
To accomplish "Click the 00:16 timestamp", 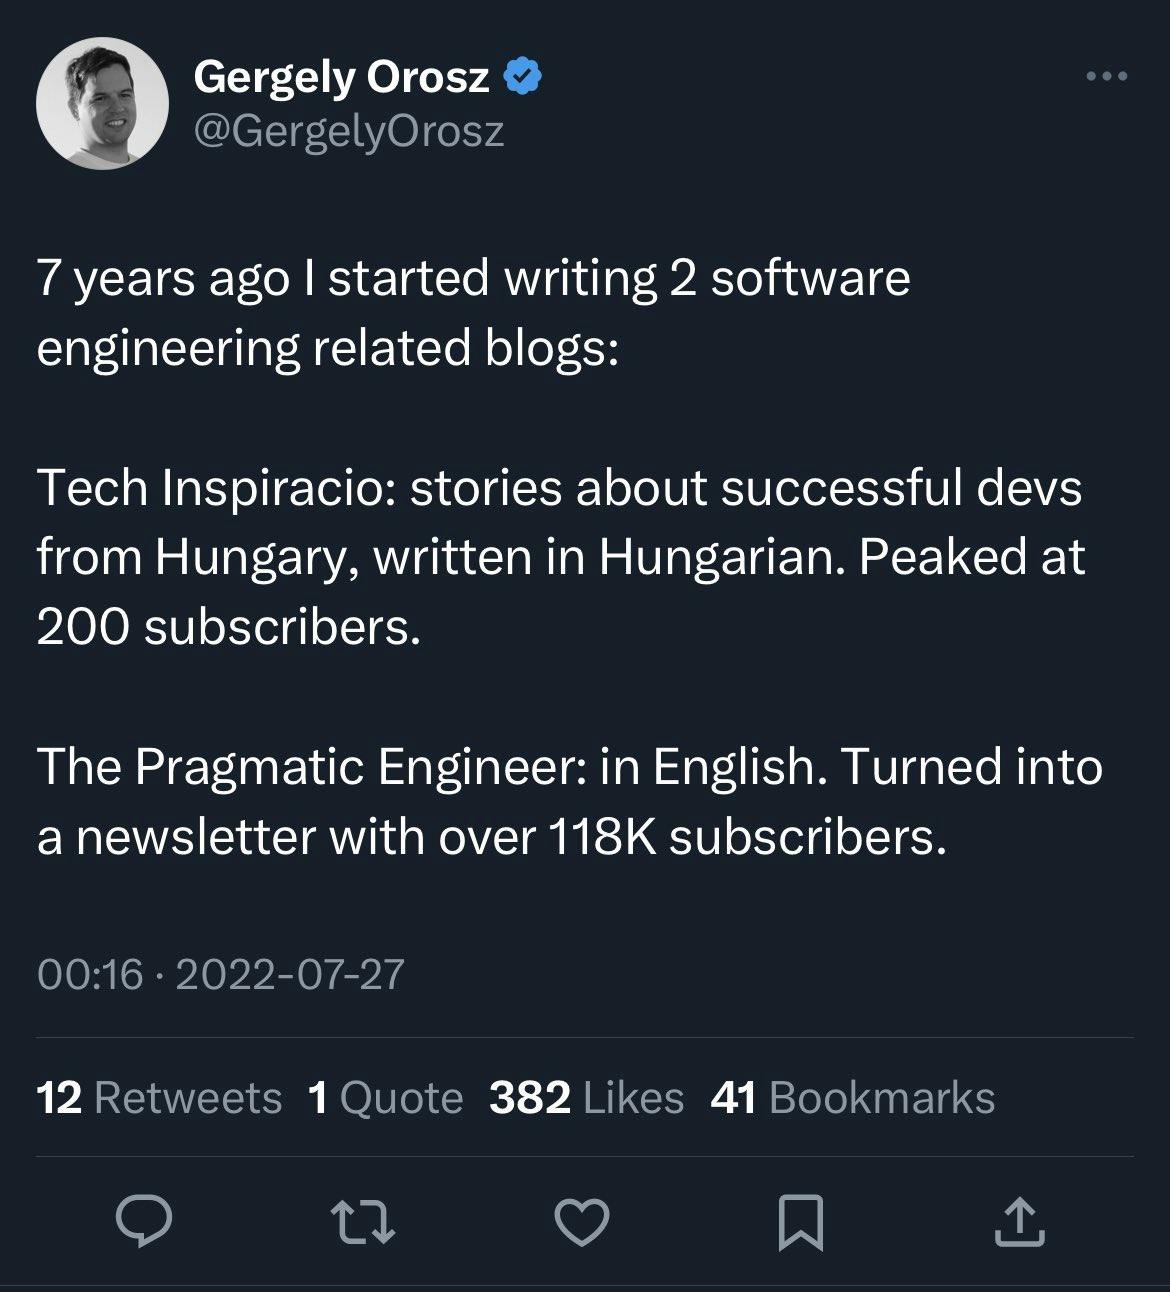I will [x=90, y=974].
